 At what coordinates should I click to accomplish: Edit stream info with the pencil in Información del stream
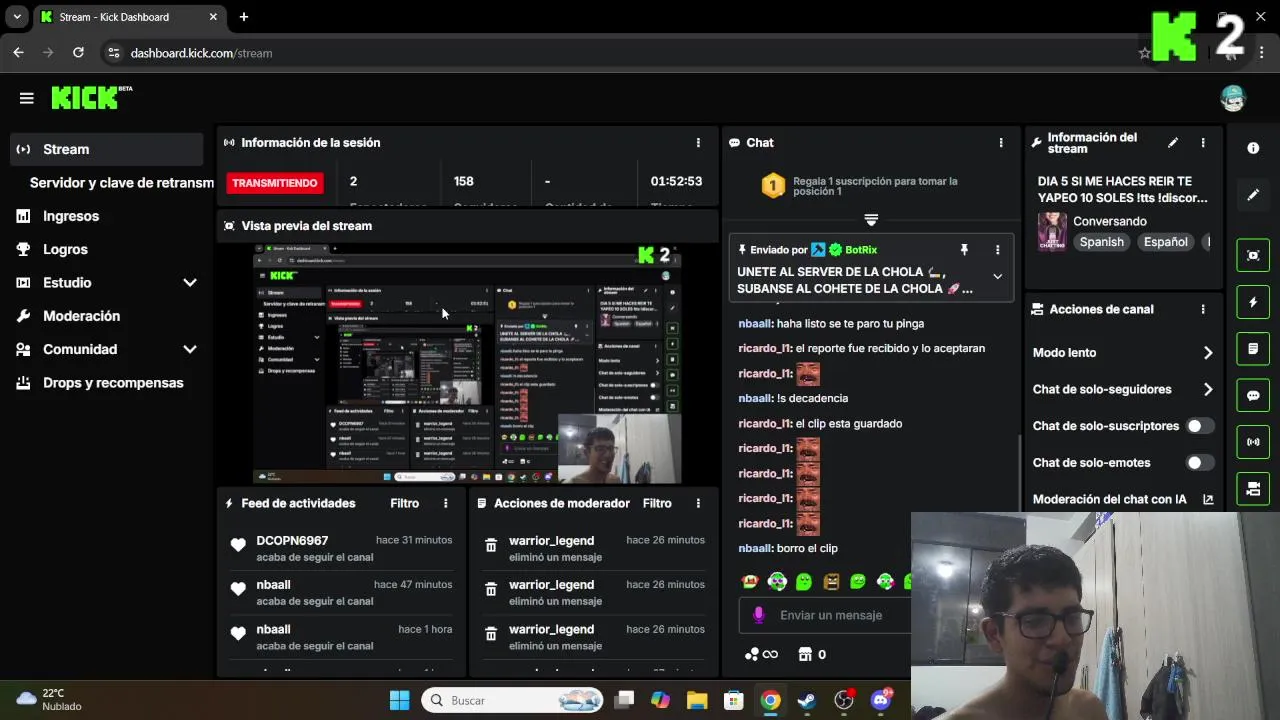[1173, 143]
